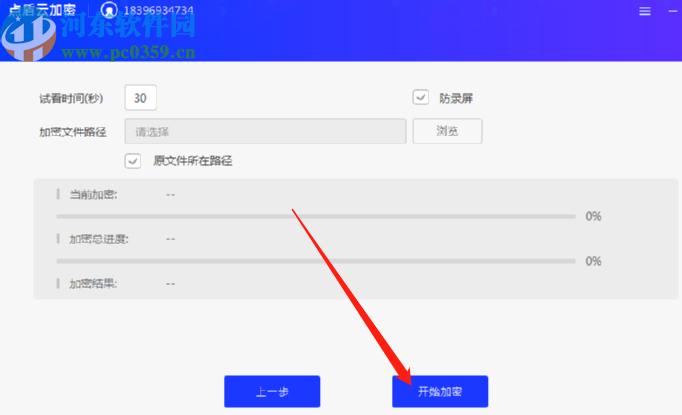Click the 开始加密 button
Screen dimensions: 682x415
point(440,392)
